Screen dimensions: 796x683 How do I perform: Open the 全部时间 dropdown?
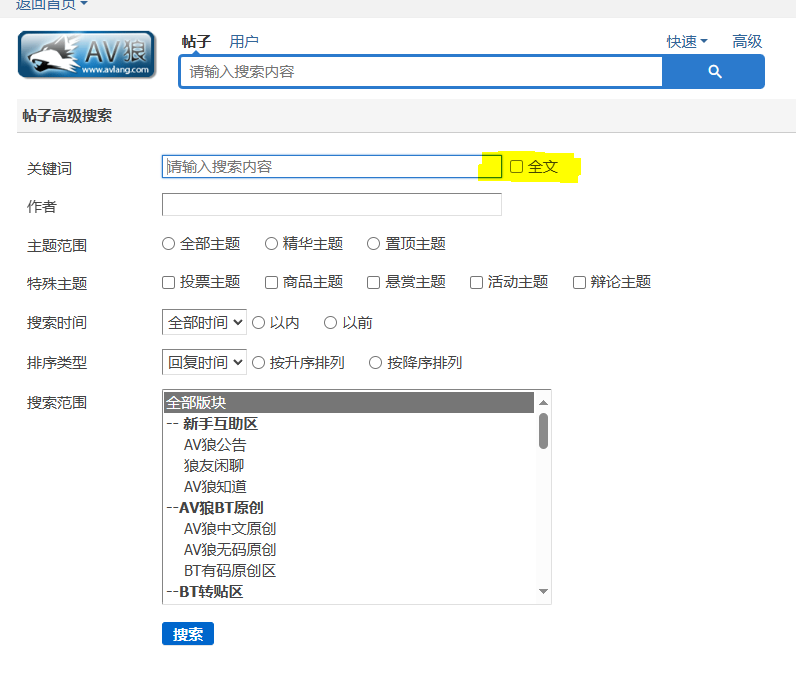[204, 323]
